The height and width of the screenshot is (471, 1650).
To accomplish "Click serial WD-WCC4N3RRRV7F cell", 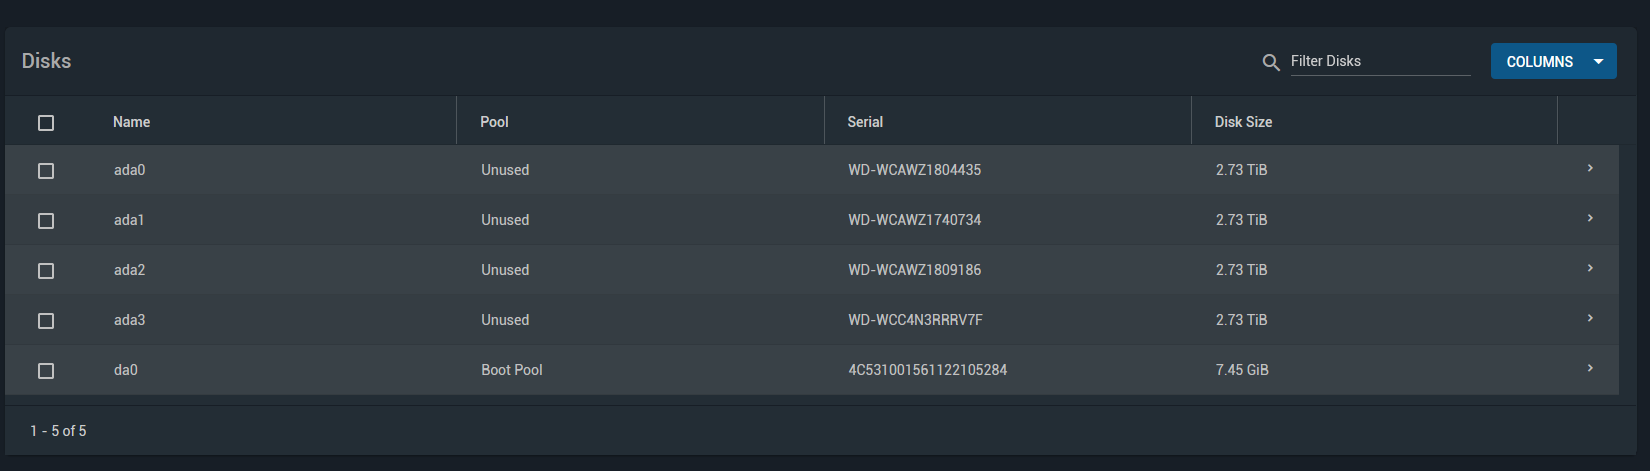I will 915,320.
